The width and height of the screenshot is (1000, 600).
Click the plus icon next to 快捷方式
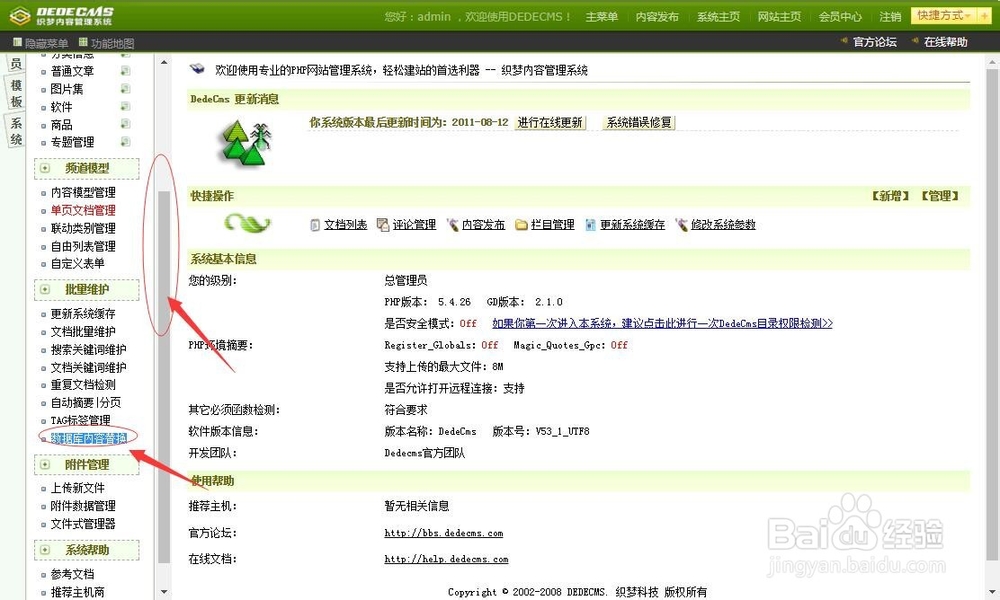[x=985, y=15]
